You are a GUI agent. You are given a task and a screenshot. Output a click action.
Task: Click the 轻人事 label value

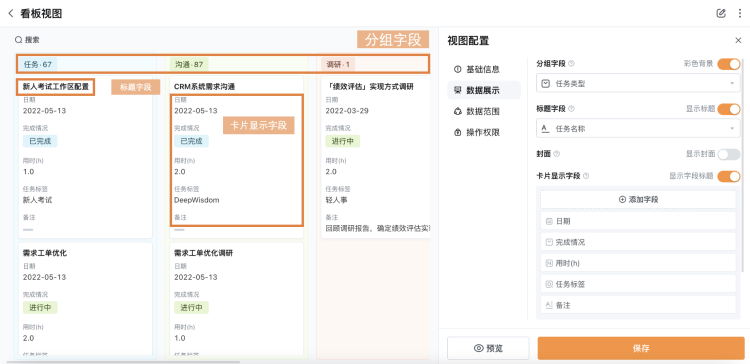point(337,200)
